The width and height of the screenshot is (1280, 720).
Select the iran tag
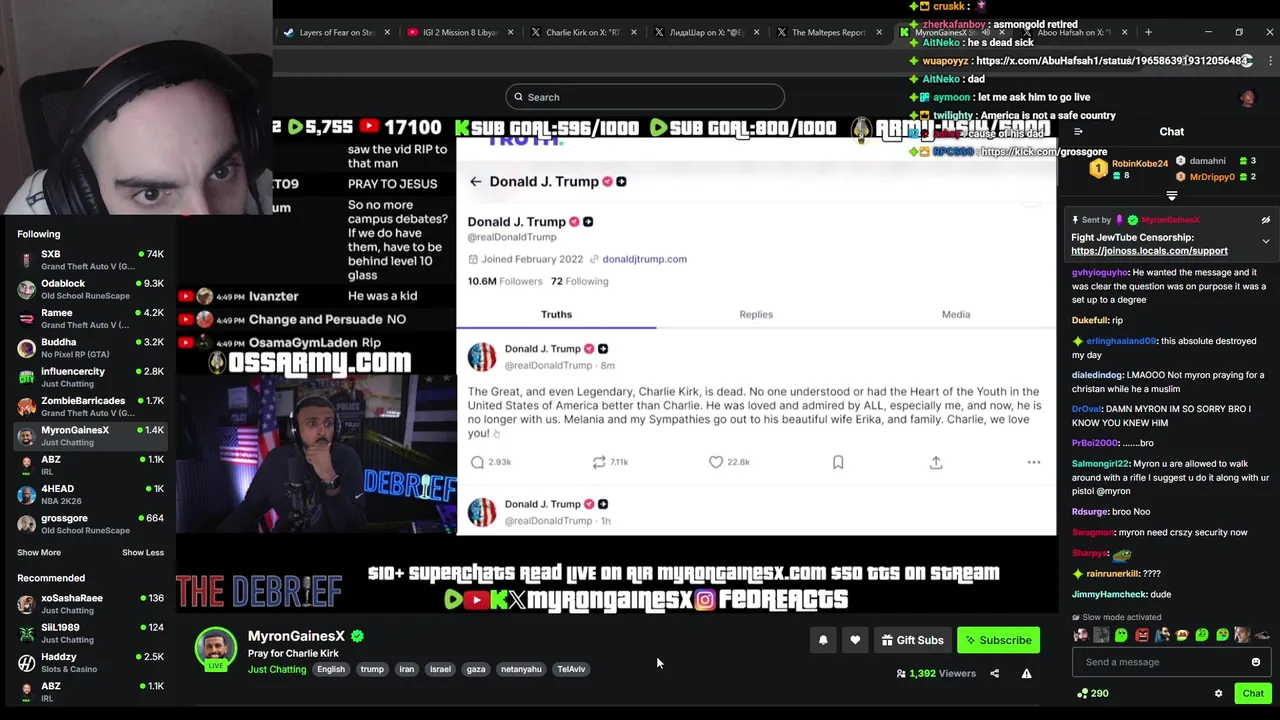[406, 669]
